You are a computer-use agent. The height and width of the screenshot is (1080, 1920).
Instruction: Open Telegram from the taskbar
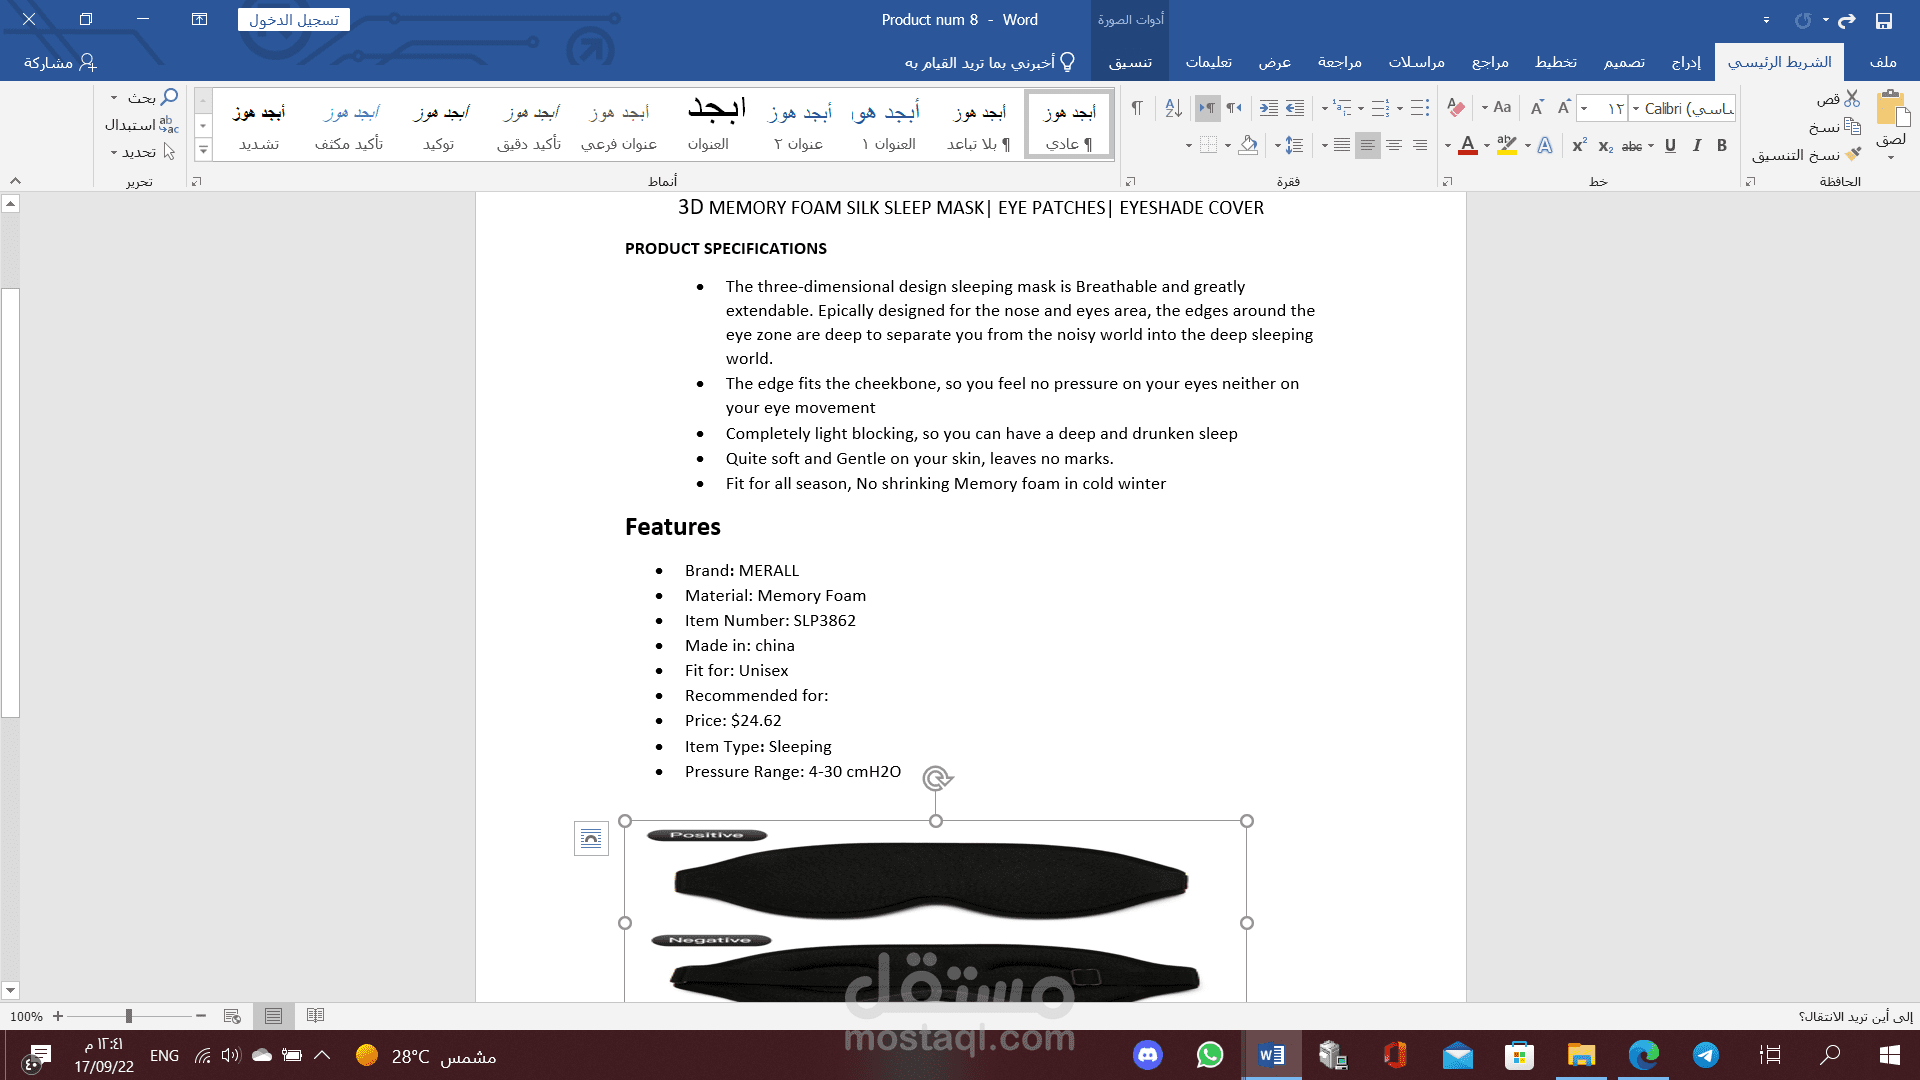point(1706,1055)
